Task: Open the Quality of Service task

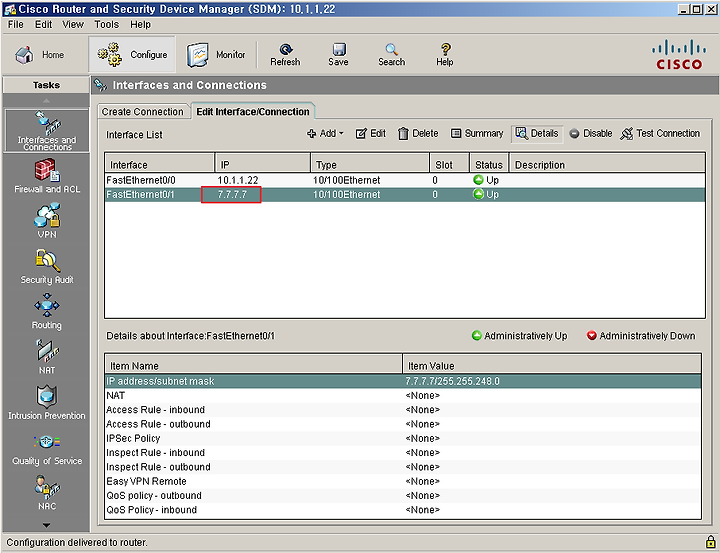Action: pyautogui.click(x=47, y=448)
